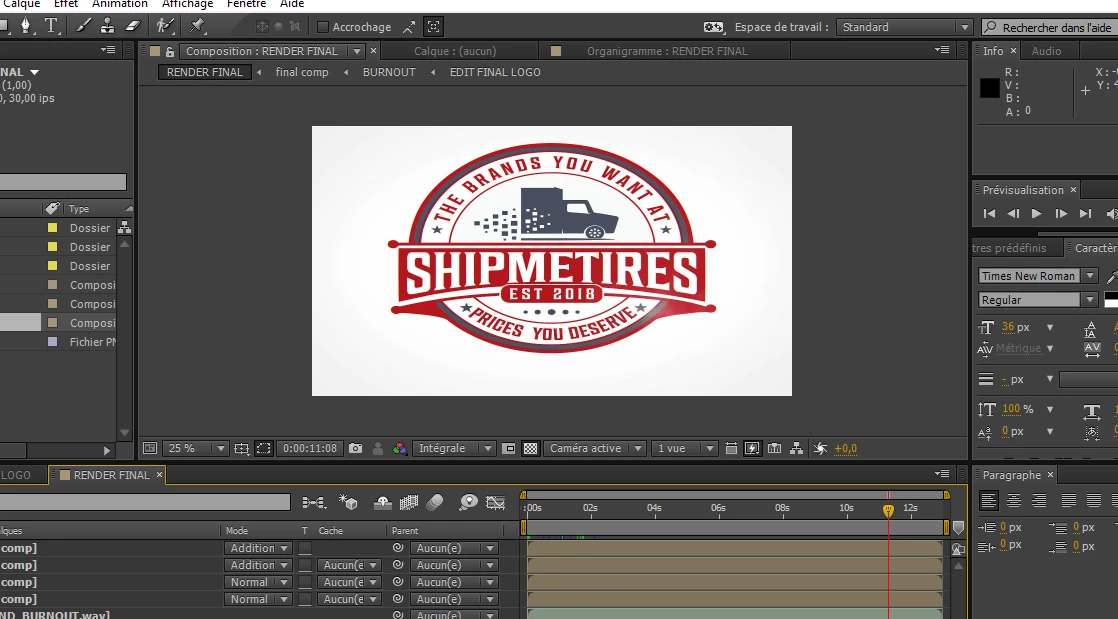Open the Affichage menu
1118x619 pixels.
188,4
